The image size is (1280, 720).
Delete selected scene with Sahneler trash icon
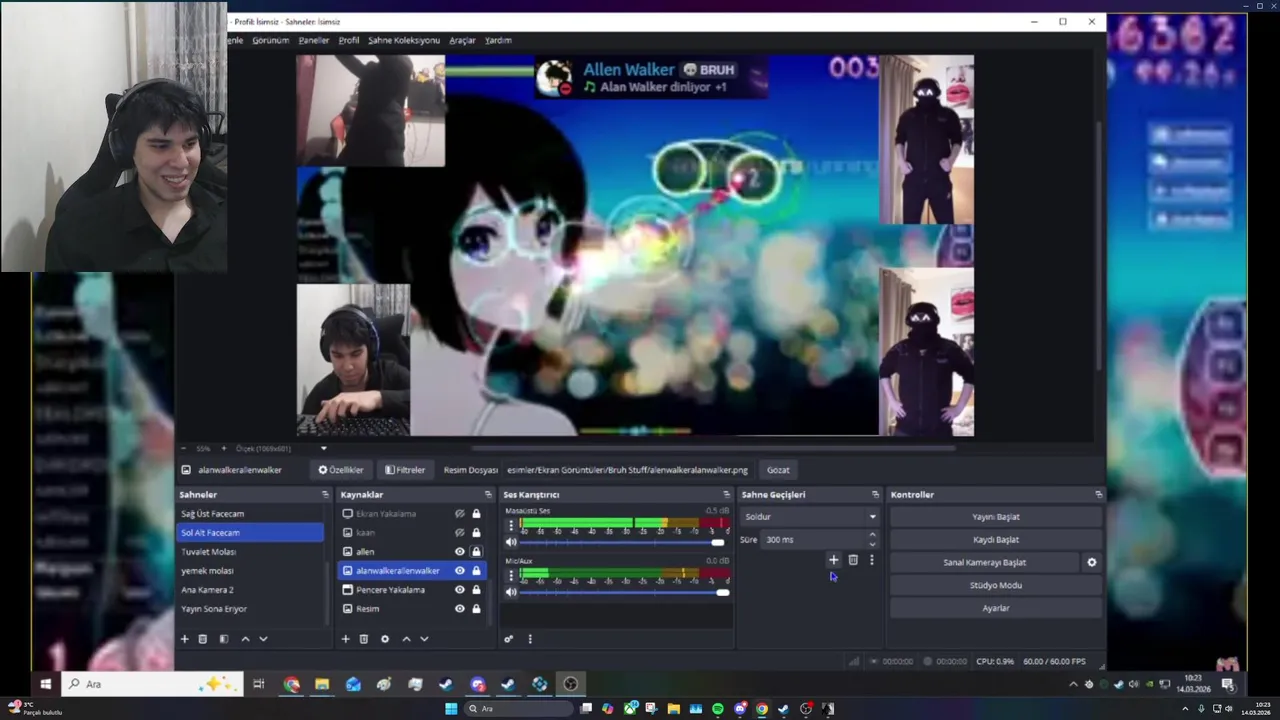(x=203, y=639)
